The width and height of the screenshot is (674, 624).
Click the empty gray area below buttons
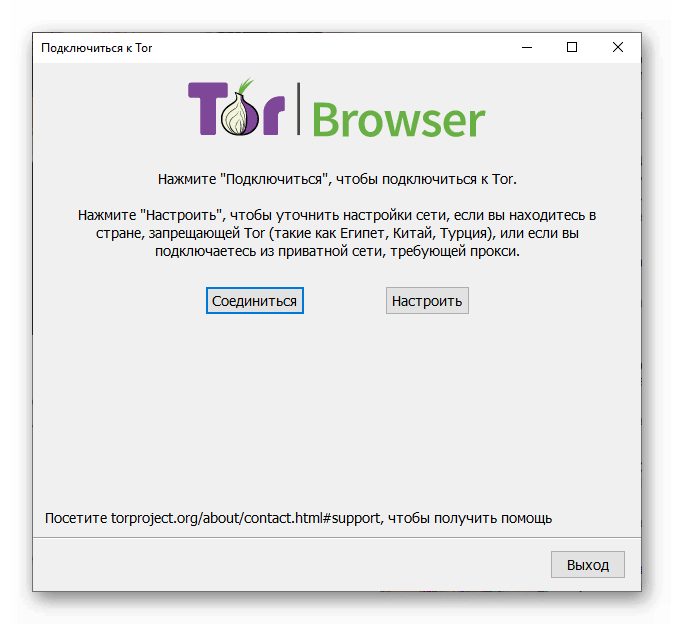(x=337, y=408)
